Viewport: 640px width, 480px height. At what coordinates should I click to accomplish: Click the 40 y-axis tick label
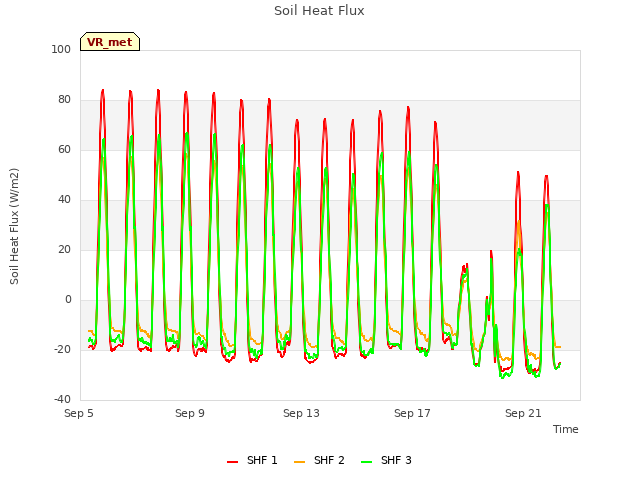point(64,200)
